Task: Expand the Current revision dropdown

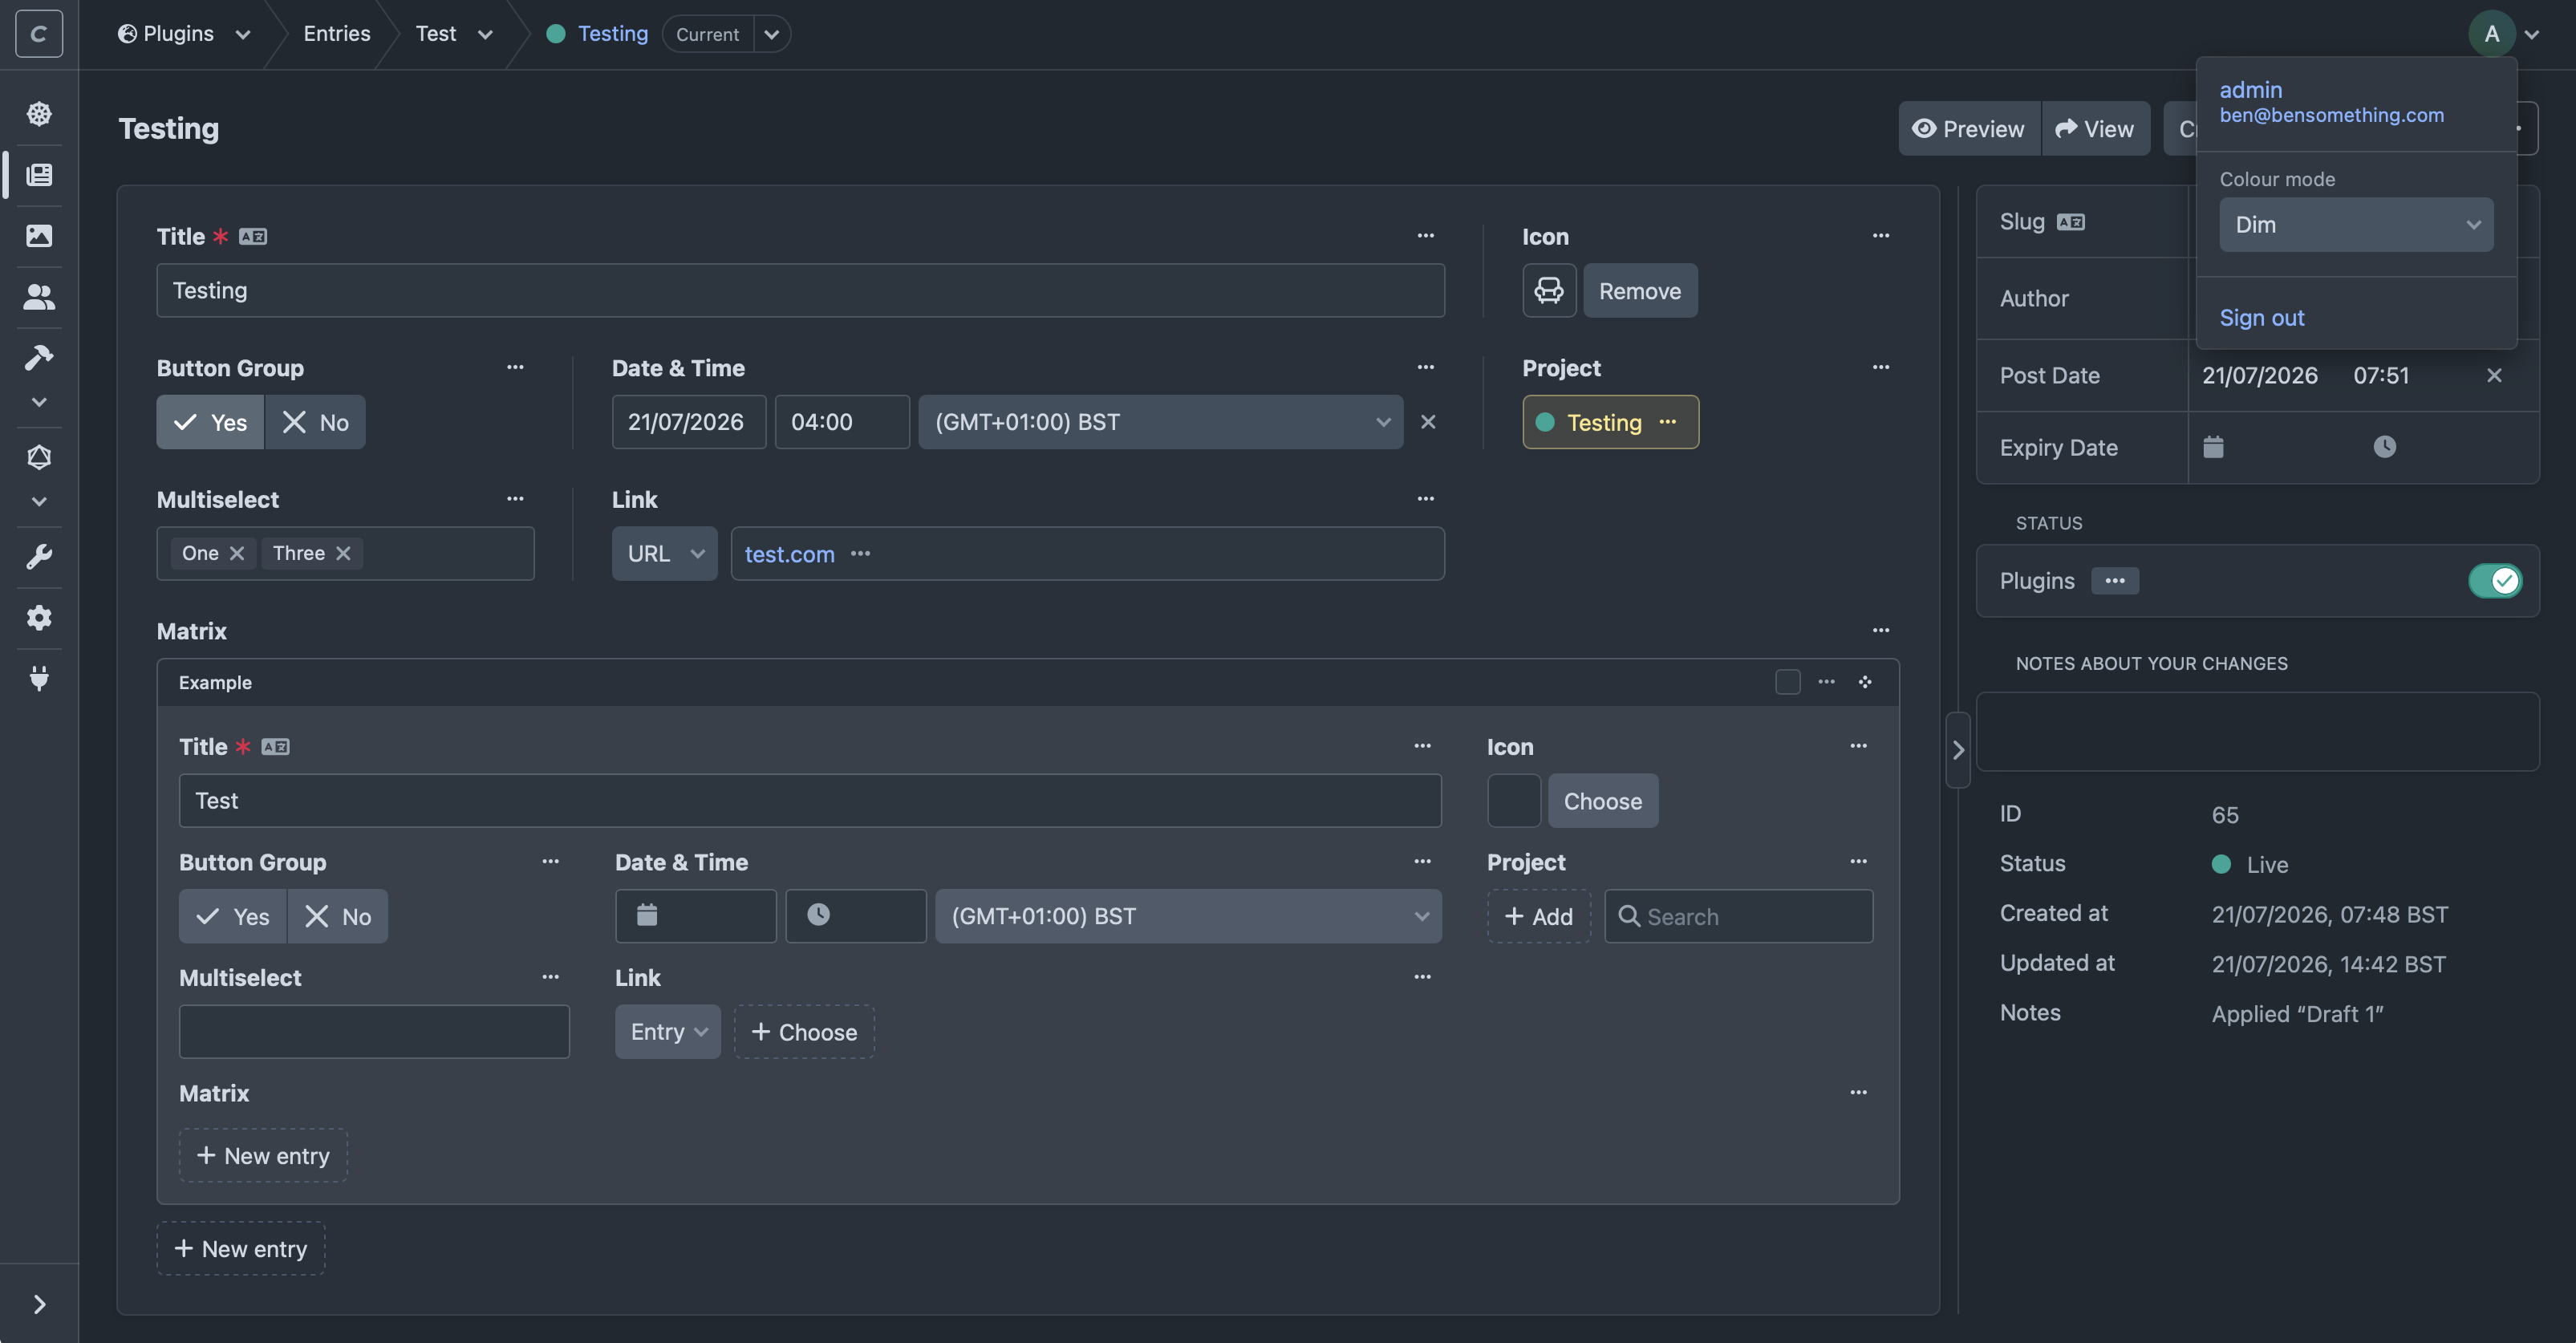Action: coord(771,34)
